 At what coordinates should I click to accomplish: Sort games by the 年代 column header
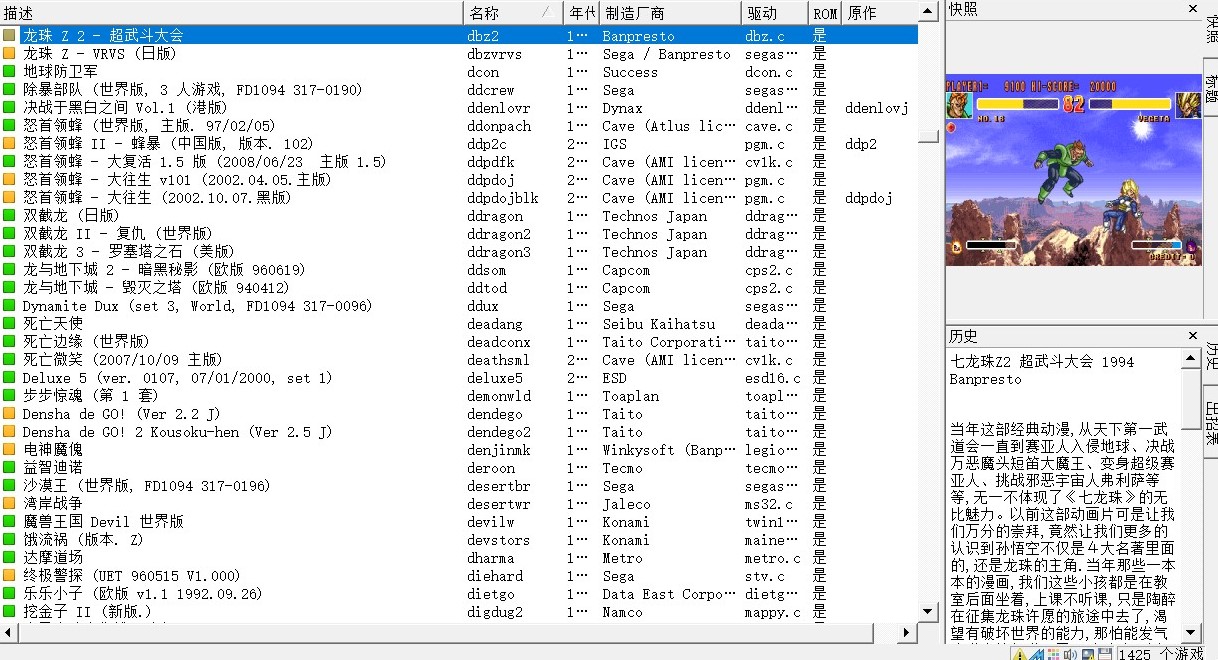(x=581, y=13)
